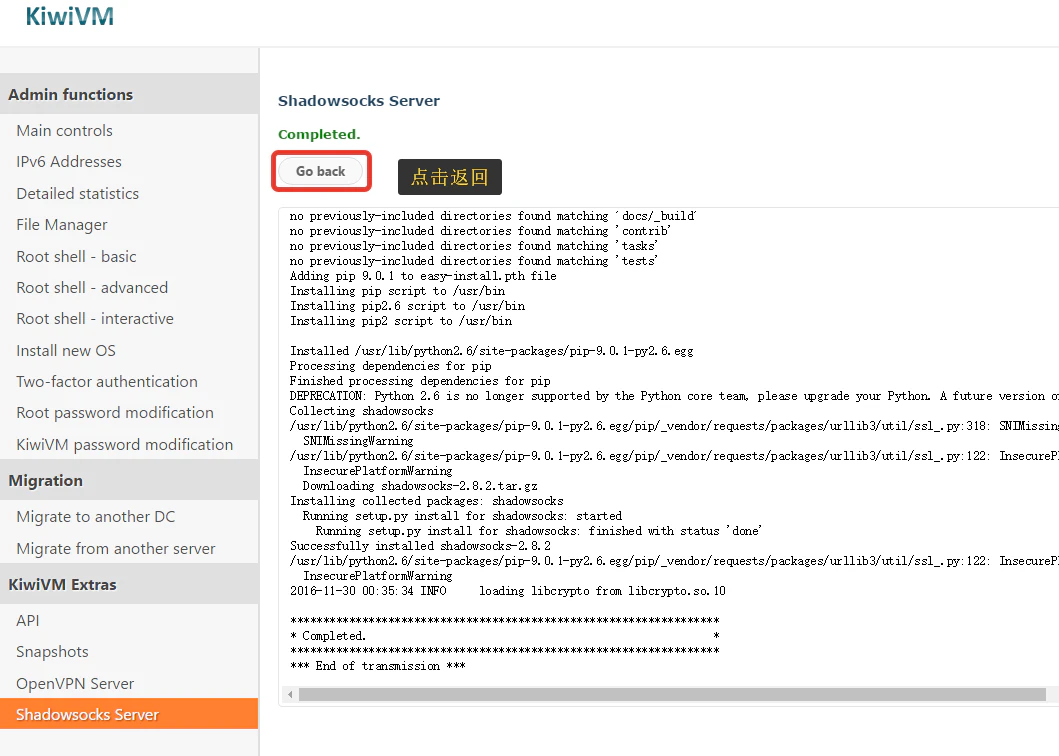The height and width of the screenshot is (756, 1059).
Task: Select Migrate from another server
Action: (115, 549)
